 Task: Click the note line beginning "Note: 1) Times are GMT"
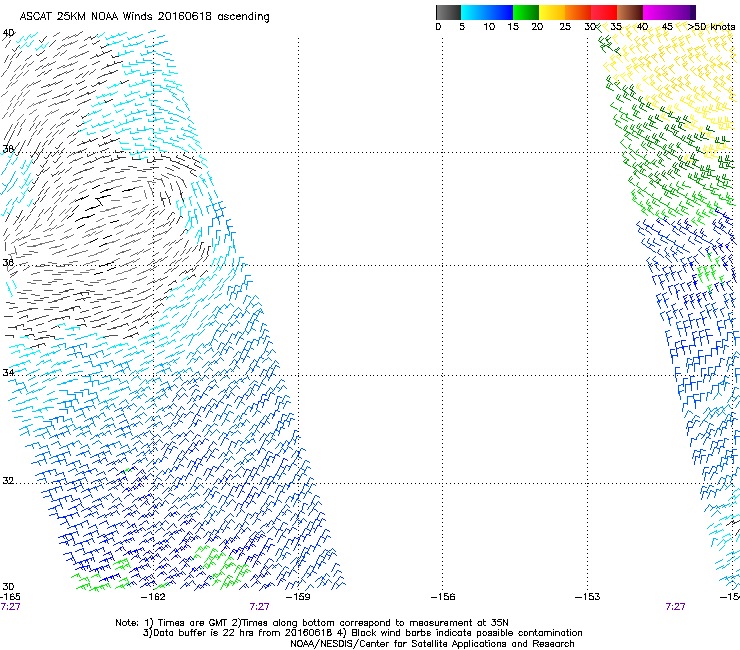(x=312, y=623)
